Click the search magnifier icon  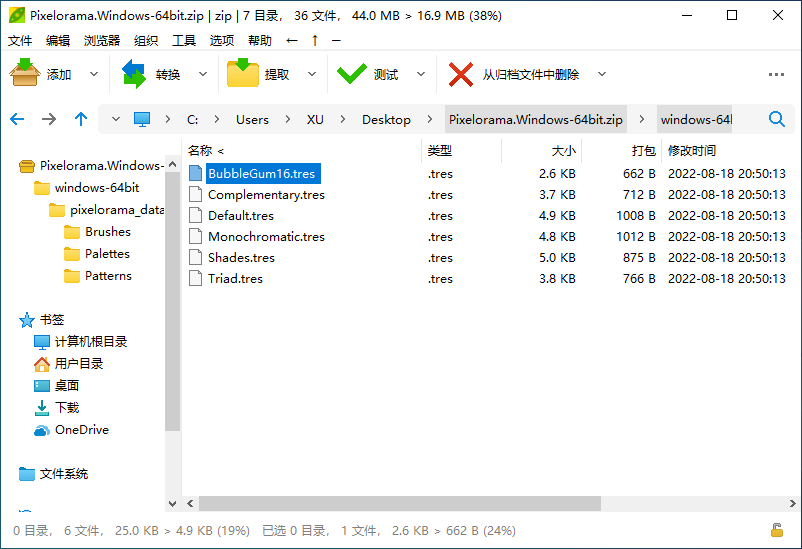777,119
